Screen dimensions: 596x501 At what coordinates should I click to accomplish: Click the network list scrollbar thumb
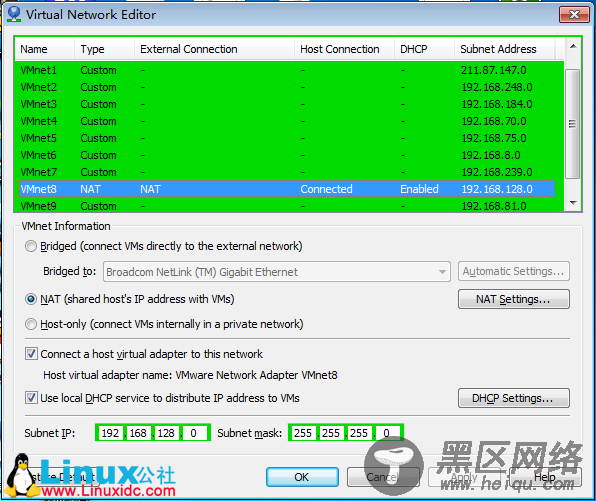tap(572, 124)
